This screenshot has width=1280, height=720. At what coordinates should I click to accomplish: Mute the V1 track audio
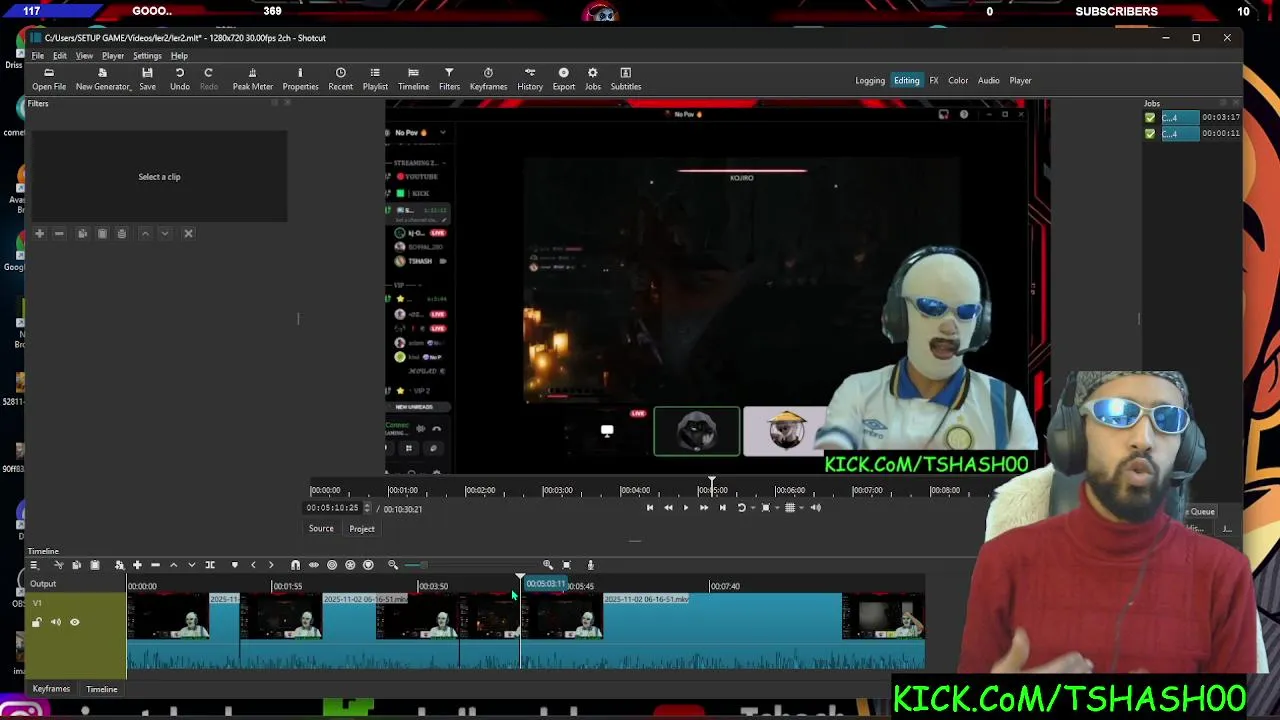[x=56, y=622]
